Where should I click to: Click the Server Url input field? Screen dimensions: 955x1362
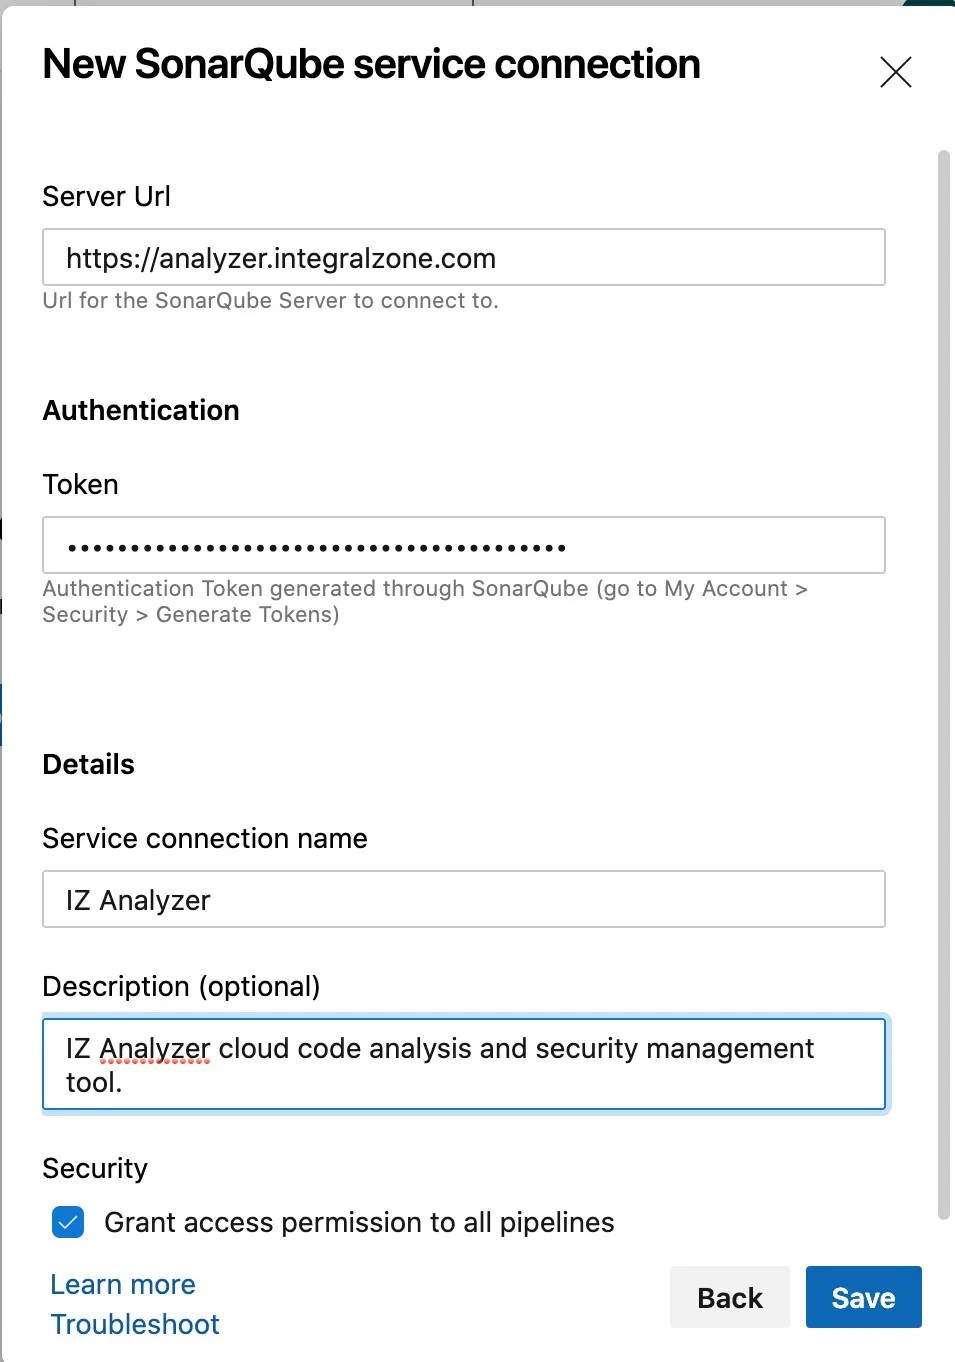(x=464, y=258)
